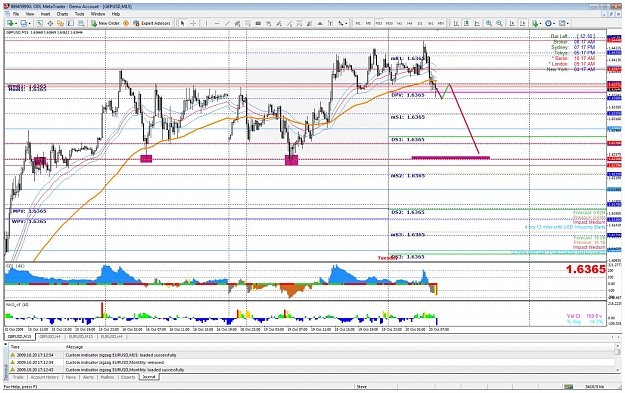Open the Alerts terminal tab

pos(88,377)
